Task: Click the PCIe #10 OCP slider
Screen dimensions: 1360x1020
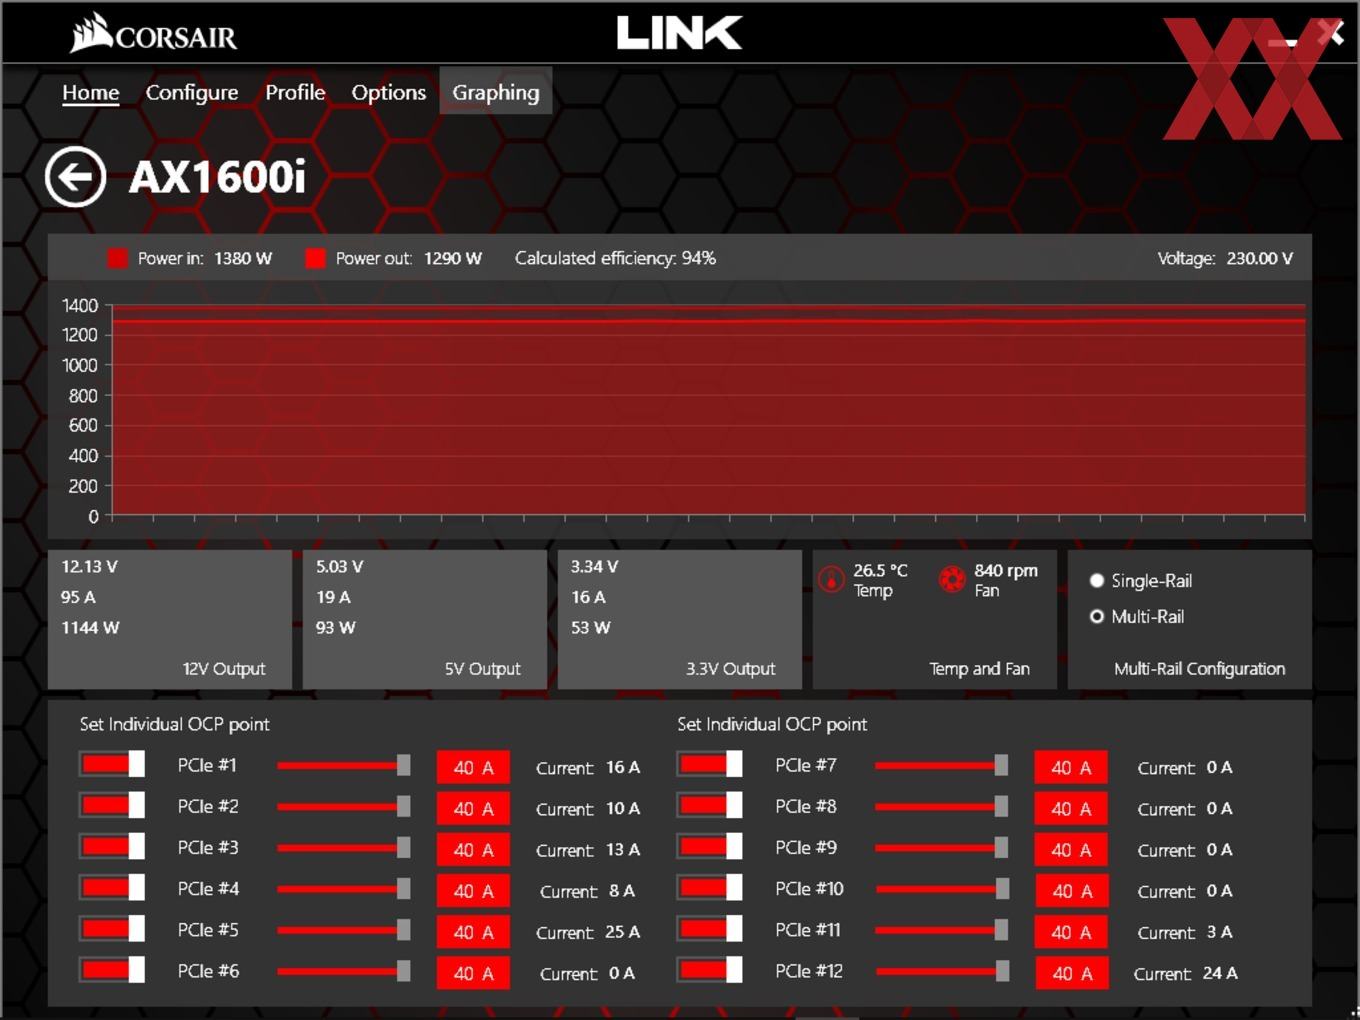Action: coord(942,889)
